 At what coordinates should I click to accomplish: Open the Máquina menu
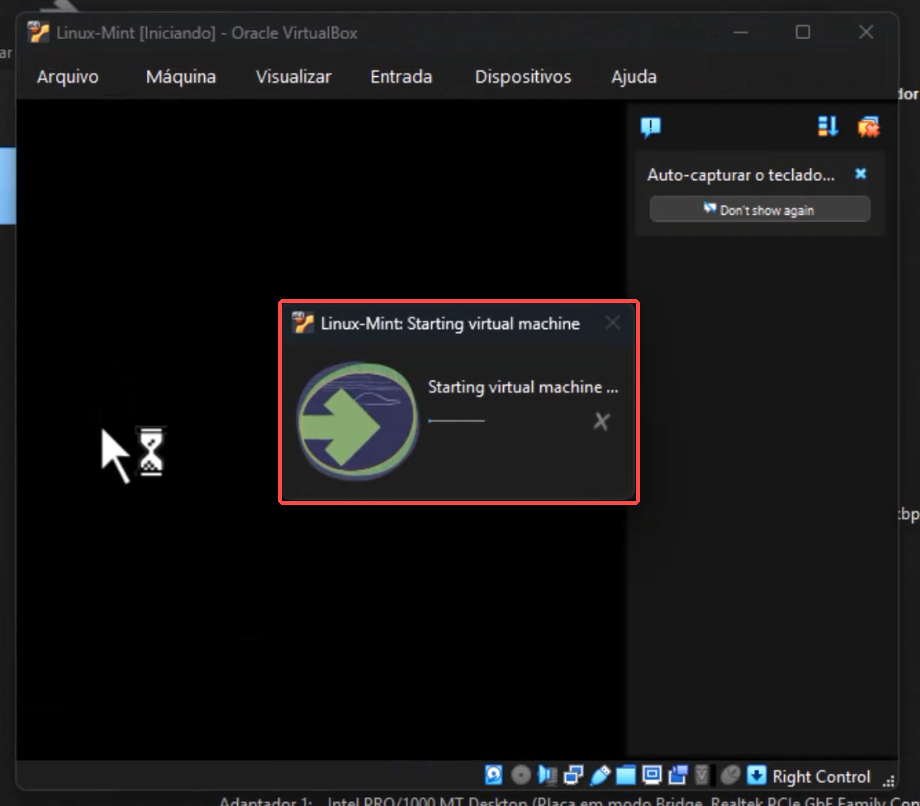click(181, 77)
